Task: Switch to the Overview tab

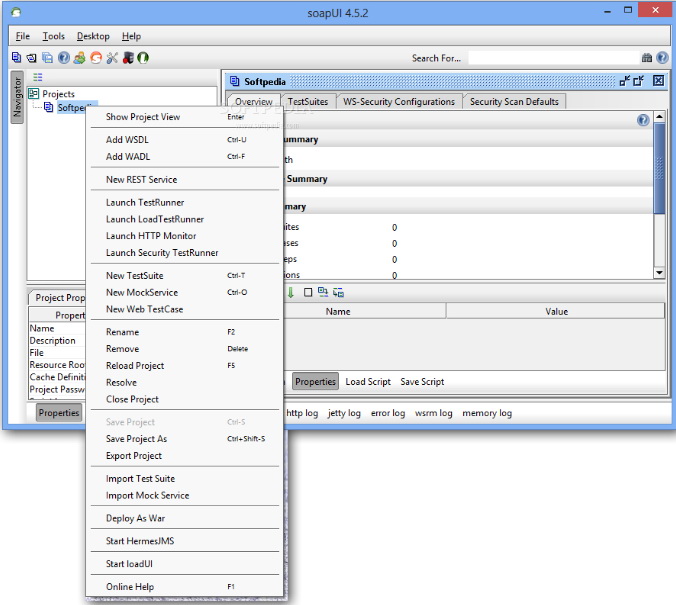Action: pos(254,102)
